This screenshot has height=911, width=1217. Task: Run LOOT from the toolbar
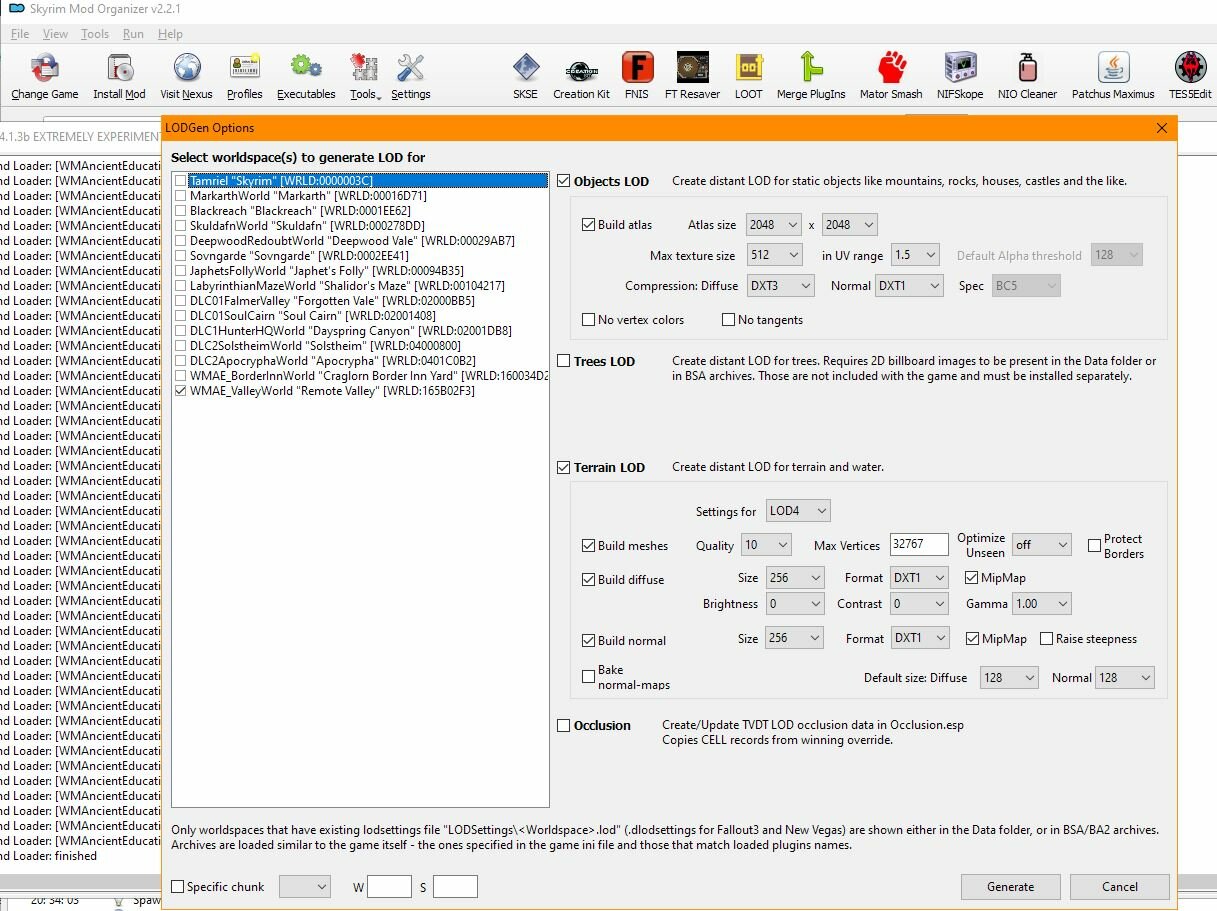point(748,68)
